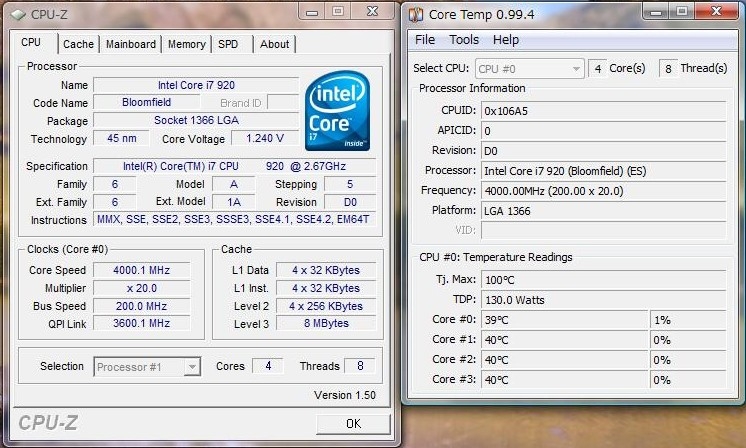
Task: Open the Memory tab
Action: pos(186,44)
